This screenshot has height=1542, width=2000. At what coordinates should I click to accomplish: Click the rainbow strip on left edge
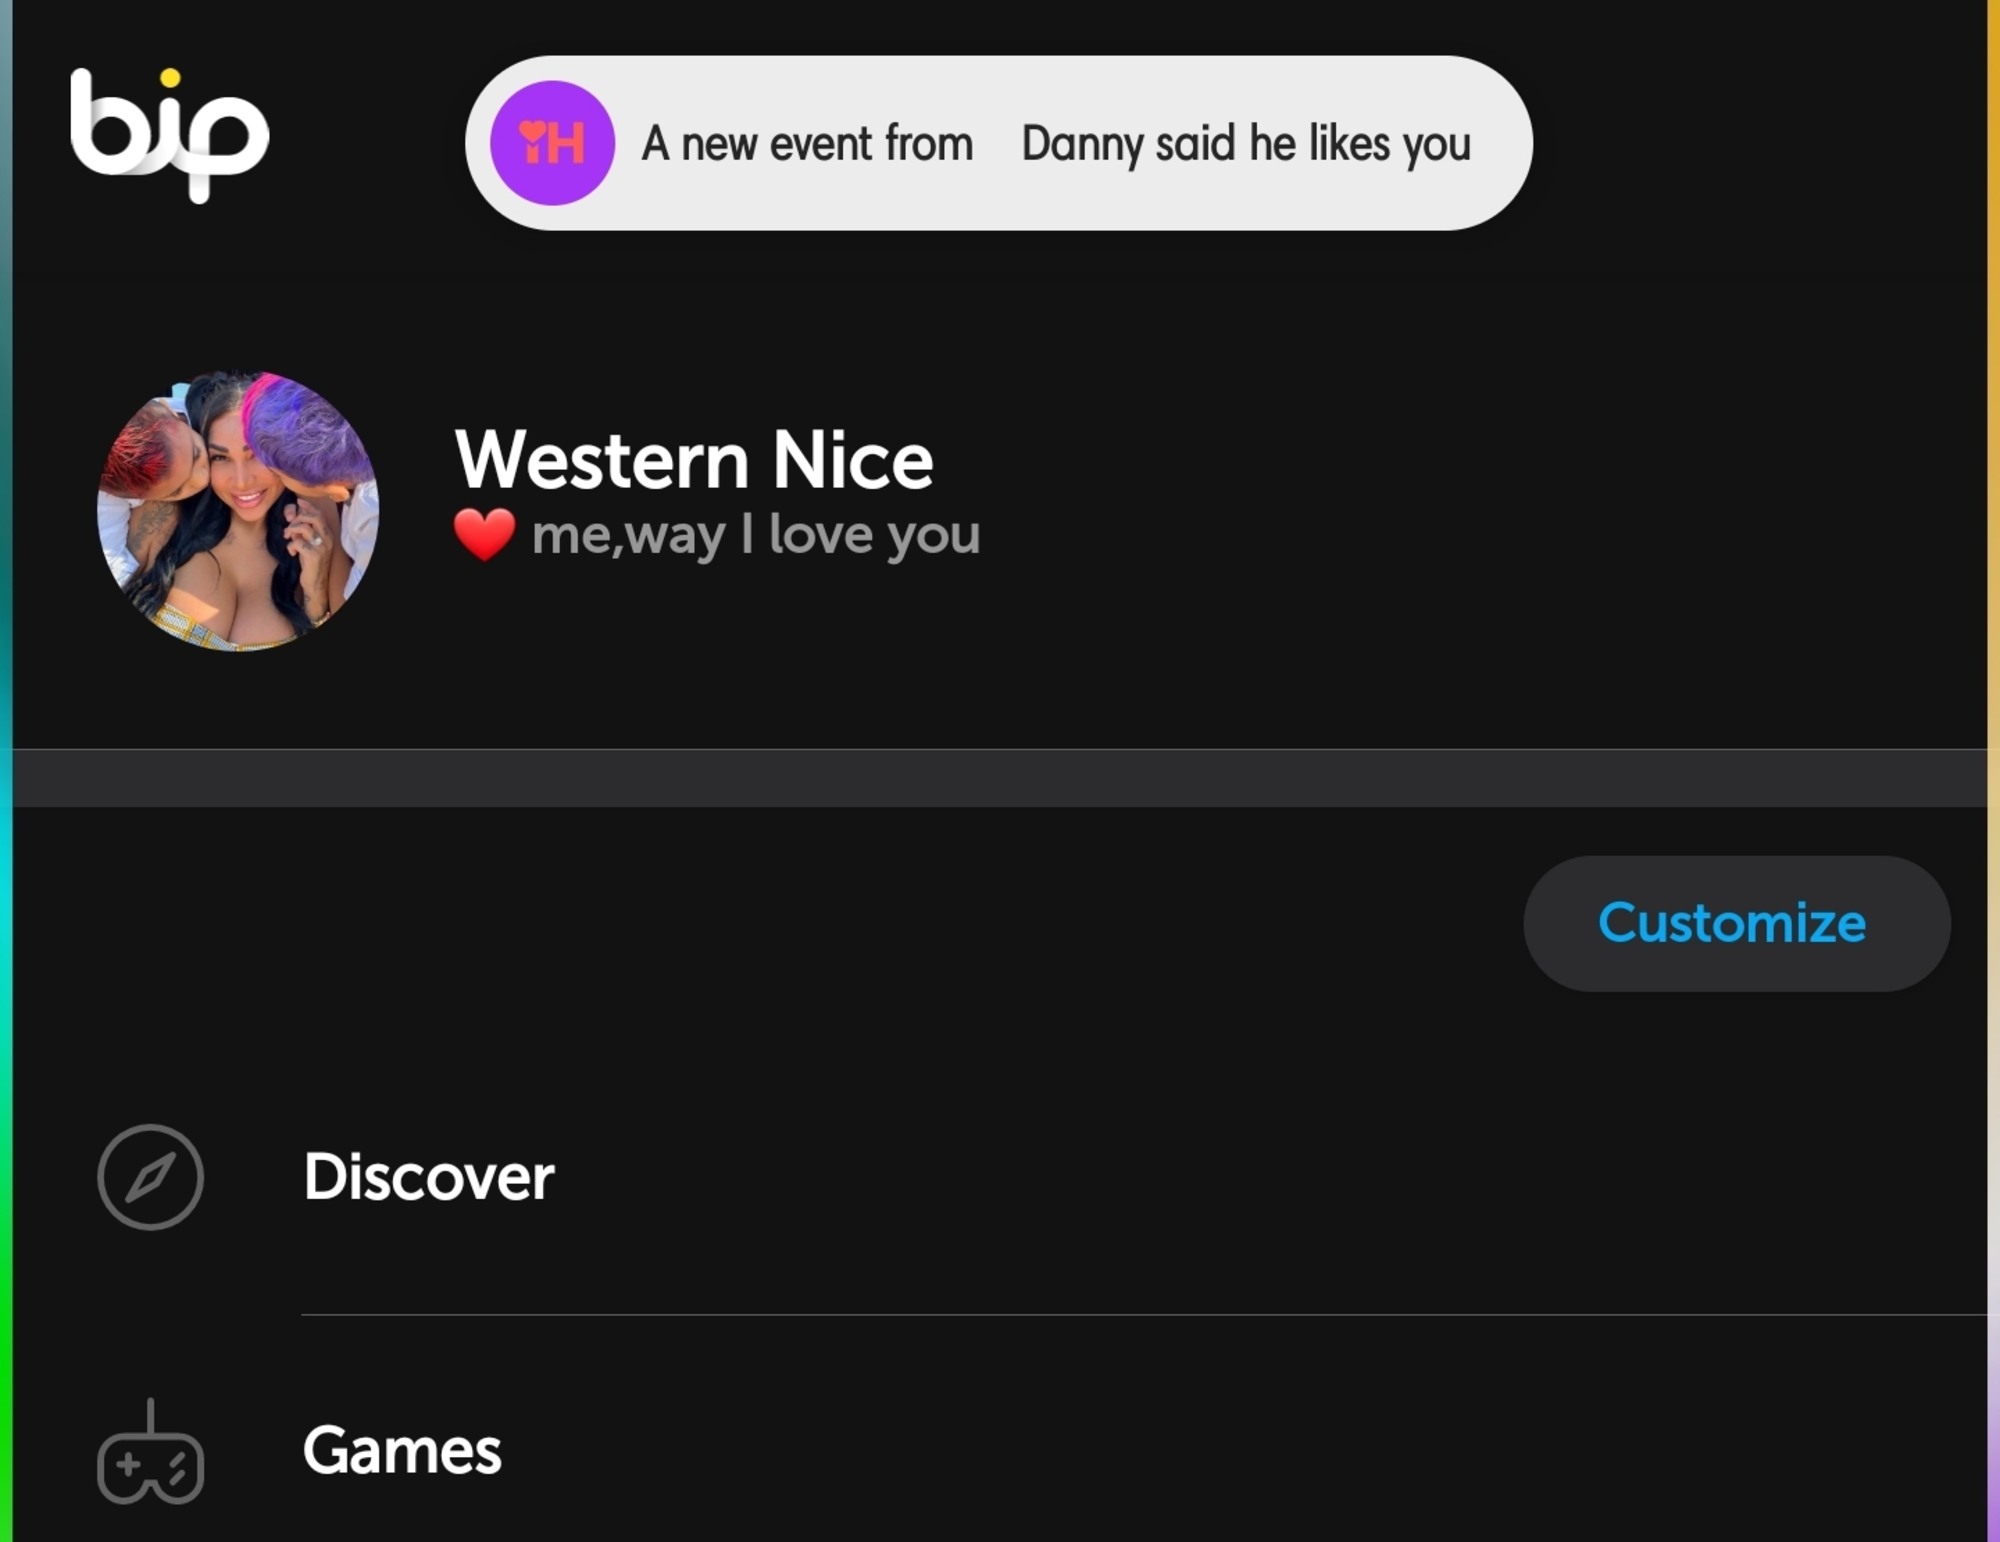6,771
